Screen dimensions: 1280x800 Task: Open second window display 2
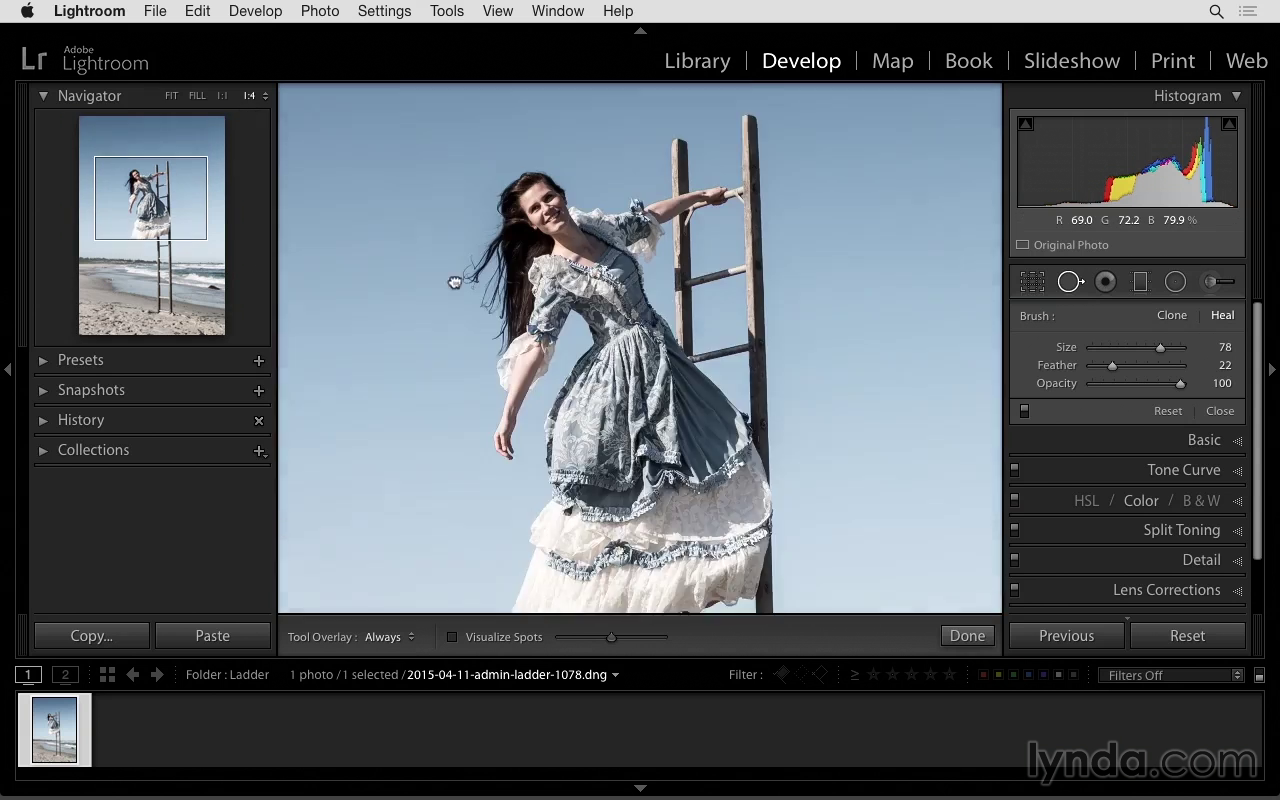coord(65,675)
